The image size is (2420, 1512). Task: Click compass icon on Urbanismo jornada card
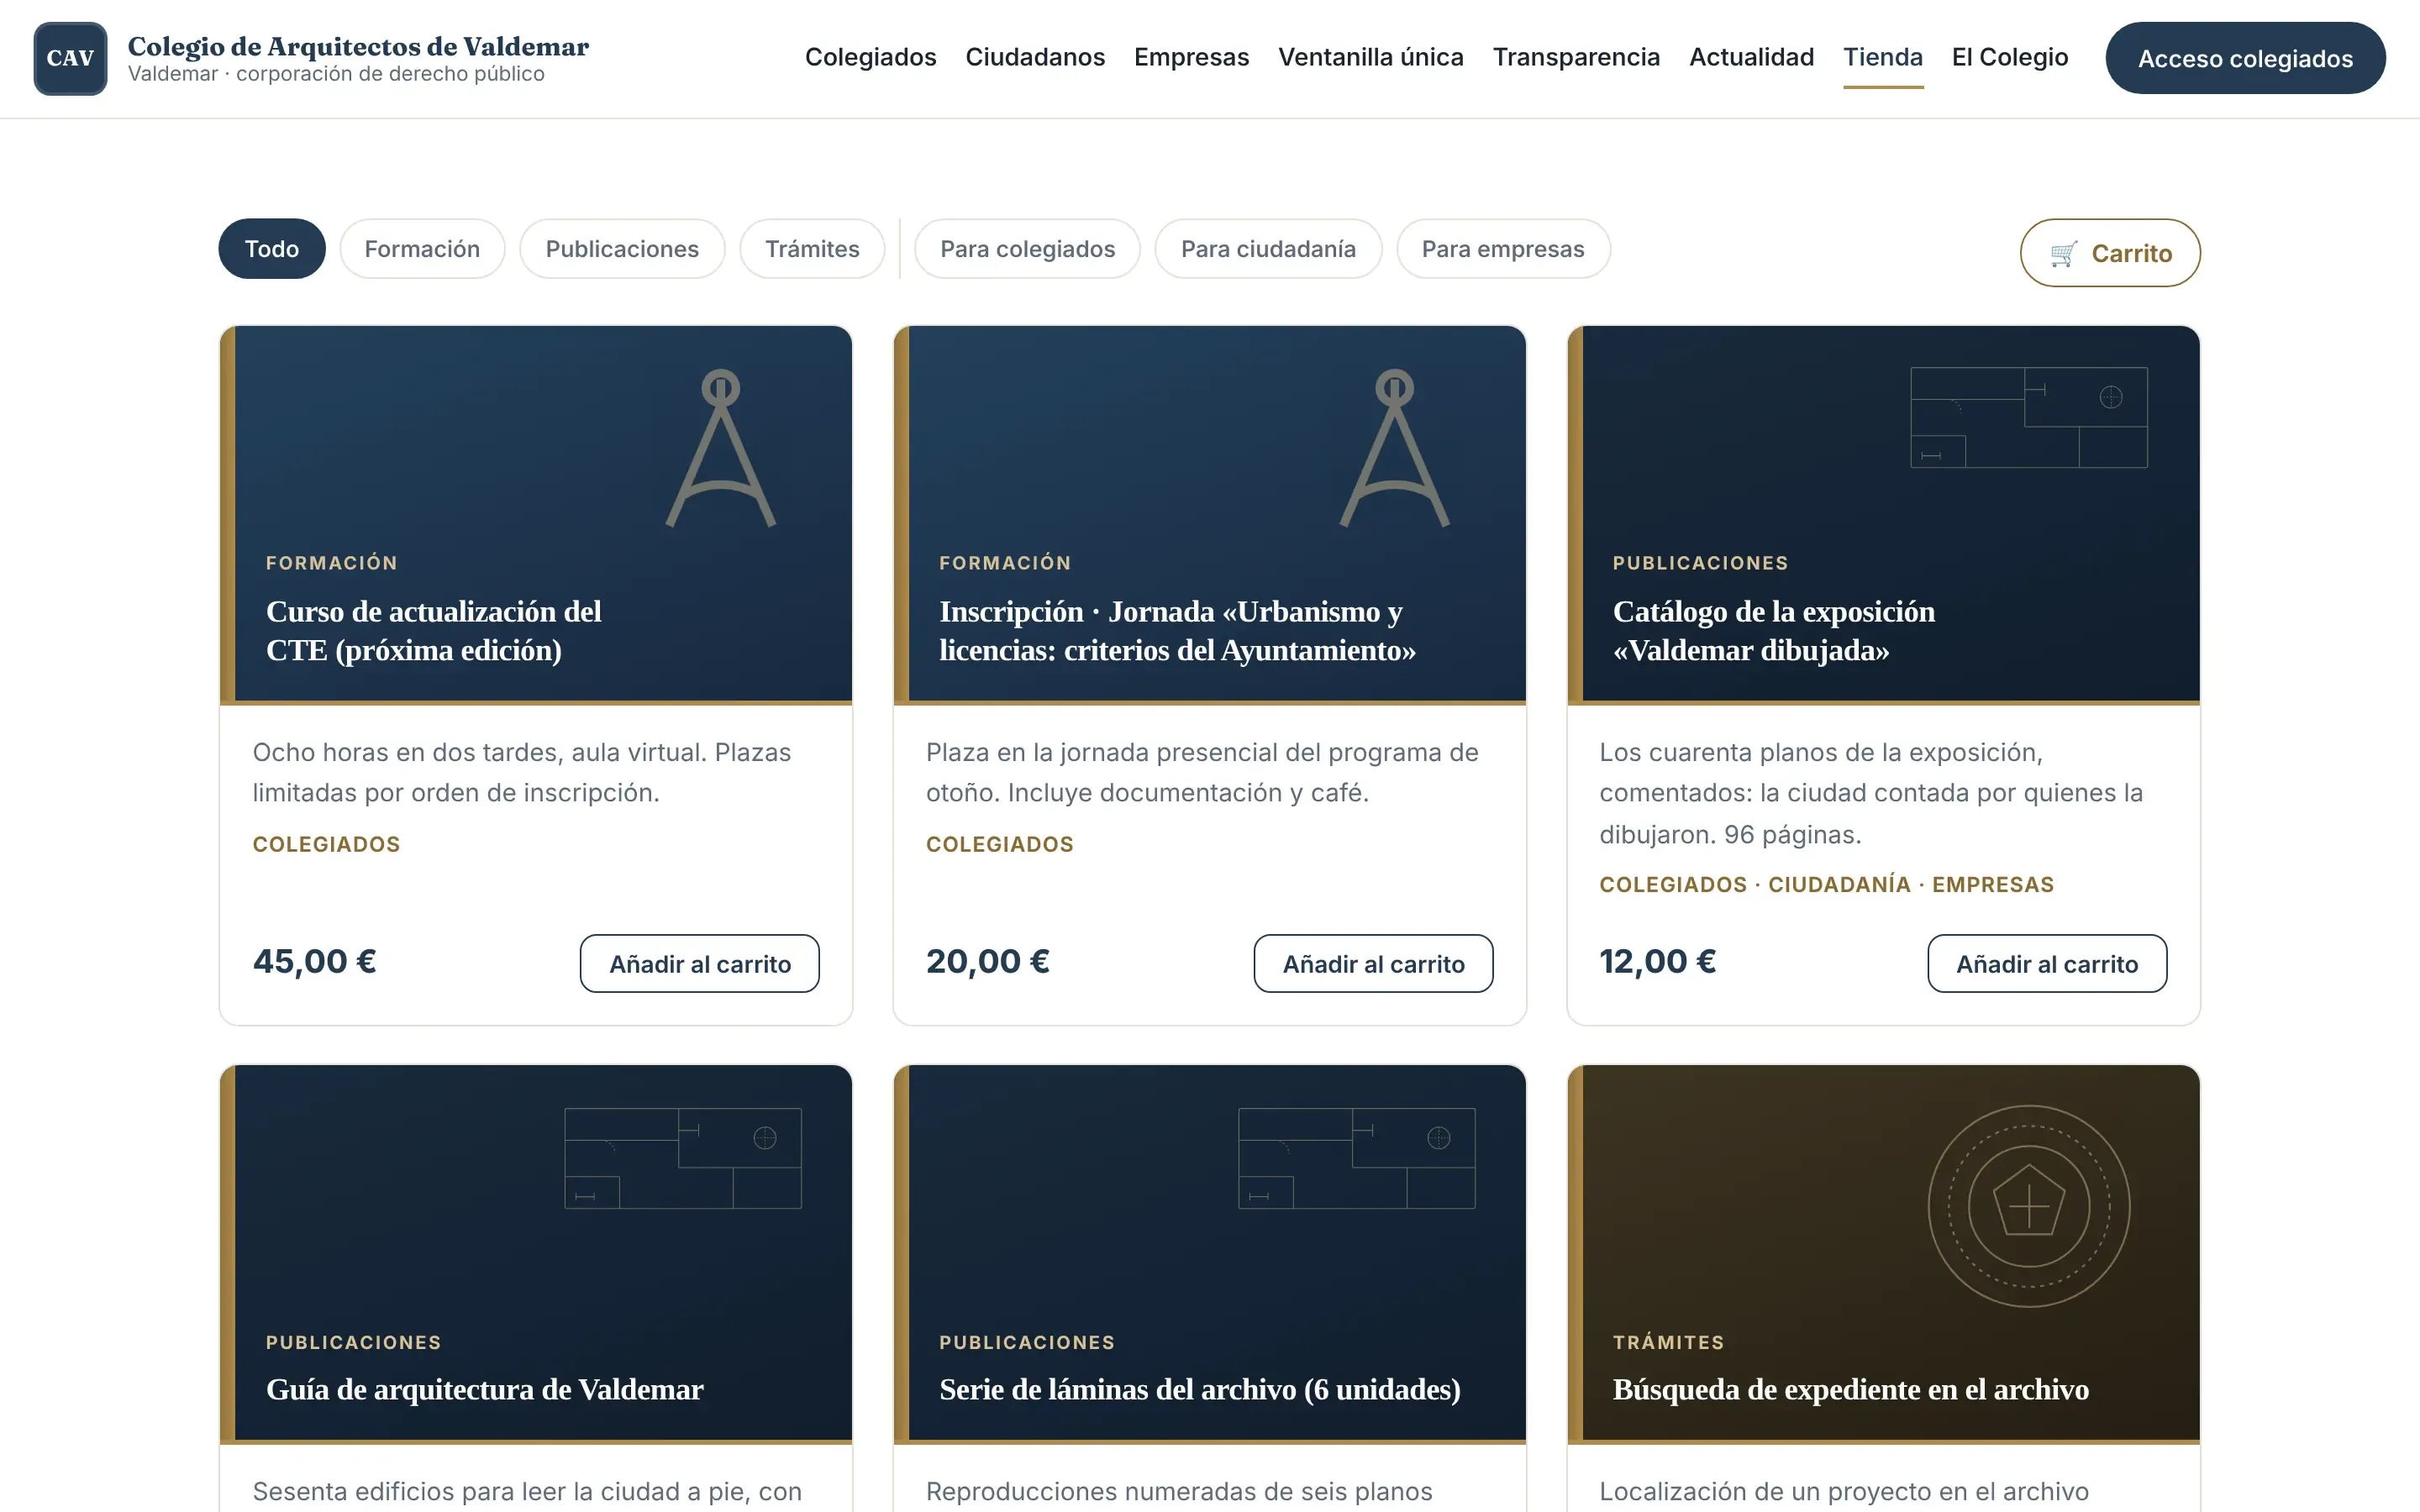tap(1394, 448)
